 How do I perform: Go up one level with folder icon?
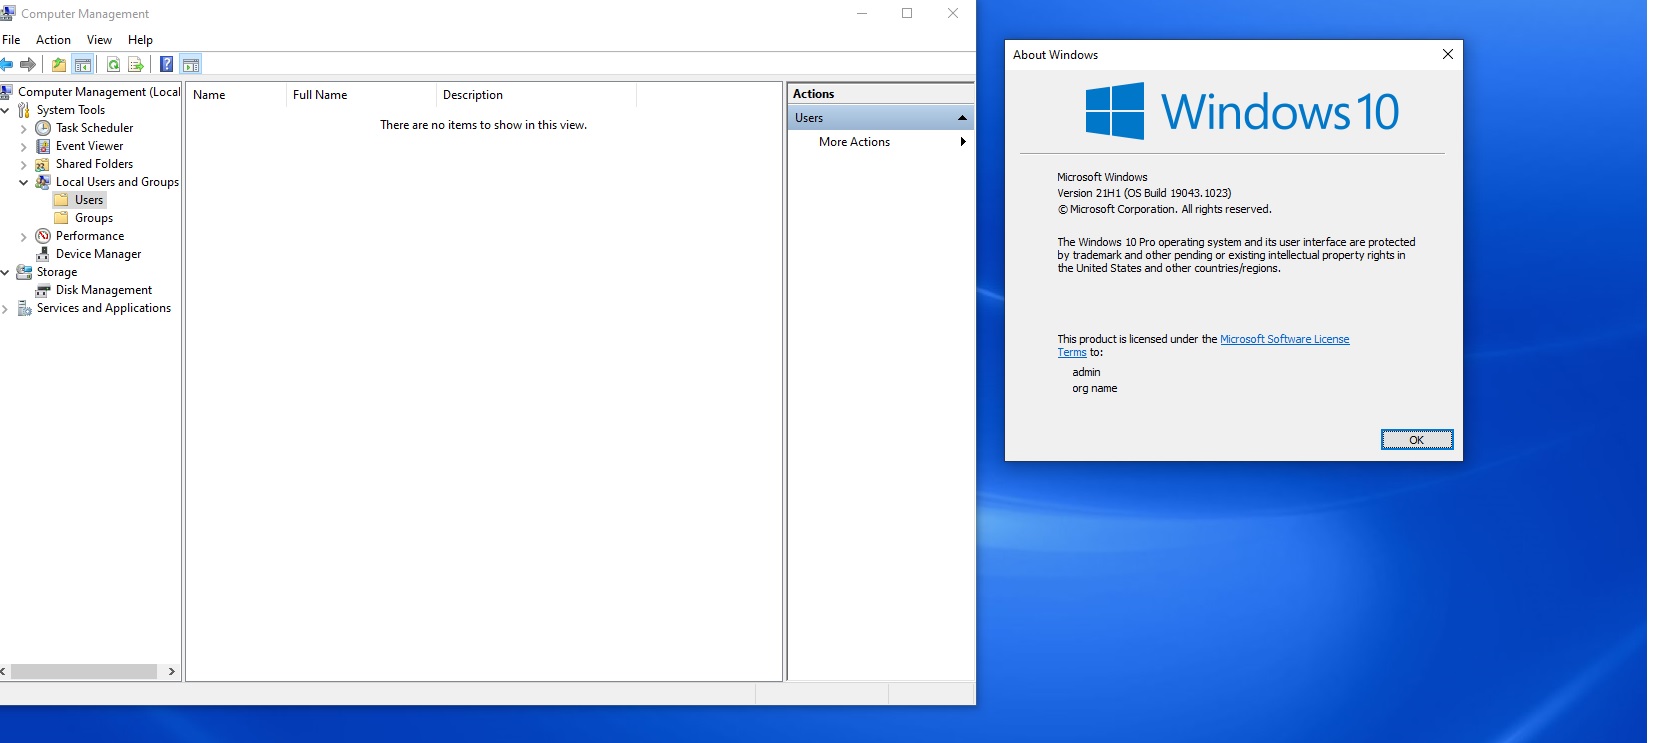59,65
